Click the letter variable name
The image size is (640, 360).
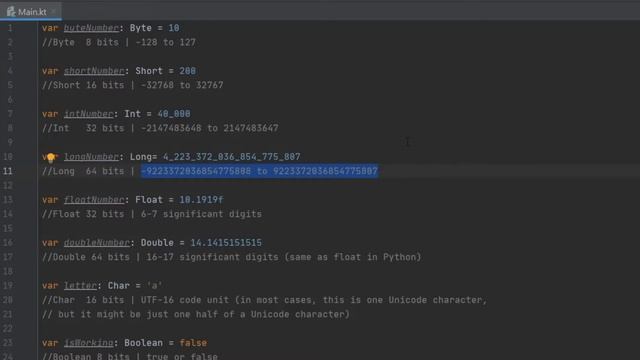click(80, 285)
